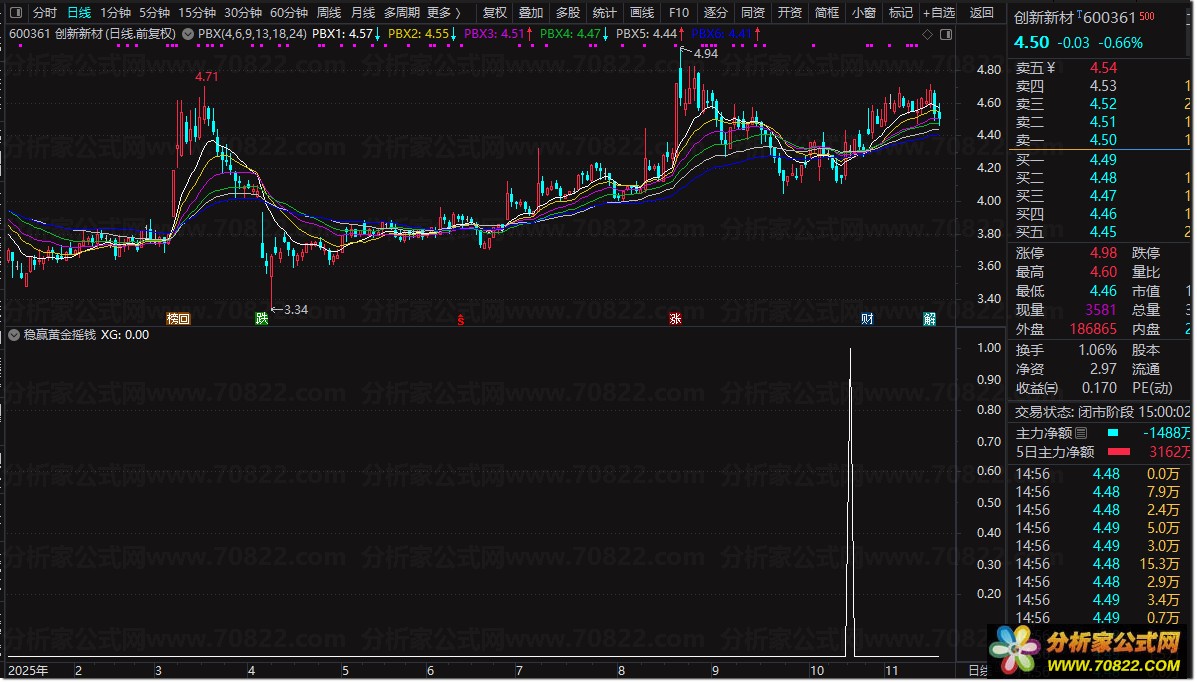Screen dimensions: 1197x682
Task: Click the 返回 button
Action: click(x=982, y=13)
